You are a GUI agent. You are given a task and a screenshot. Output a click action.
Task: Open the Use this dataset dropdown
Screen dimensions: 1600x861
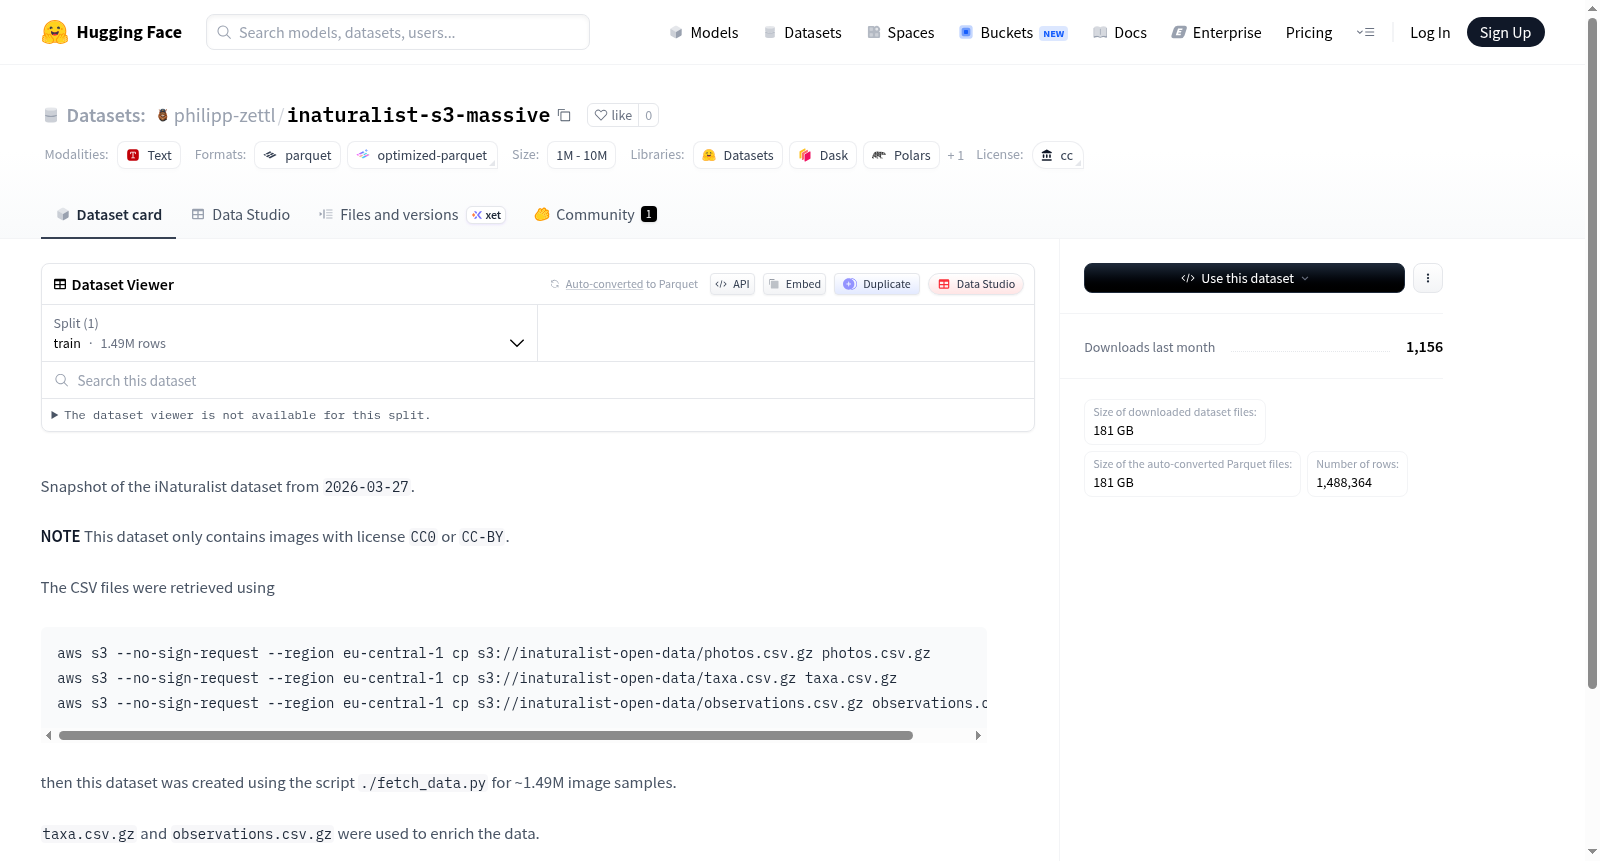(x=1244, y=278)
